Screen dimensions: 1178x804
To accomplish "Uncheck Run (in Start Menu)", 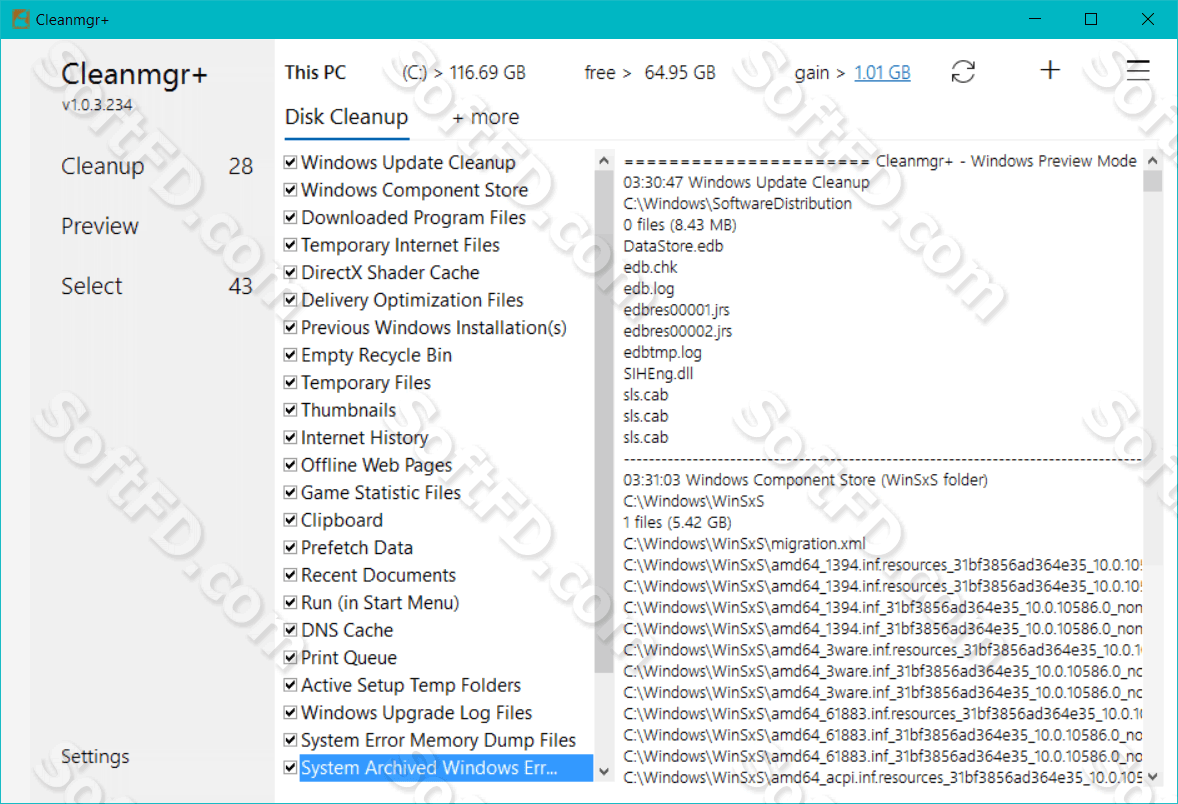I will pyautogui.click(x=291, y=603).
